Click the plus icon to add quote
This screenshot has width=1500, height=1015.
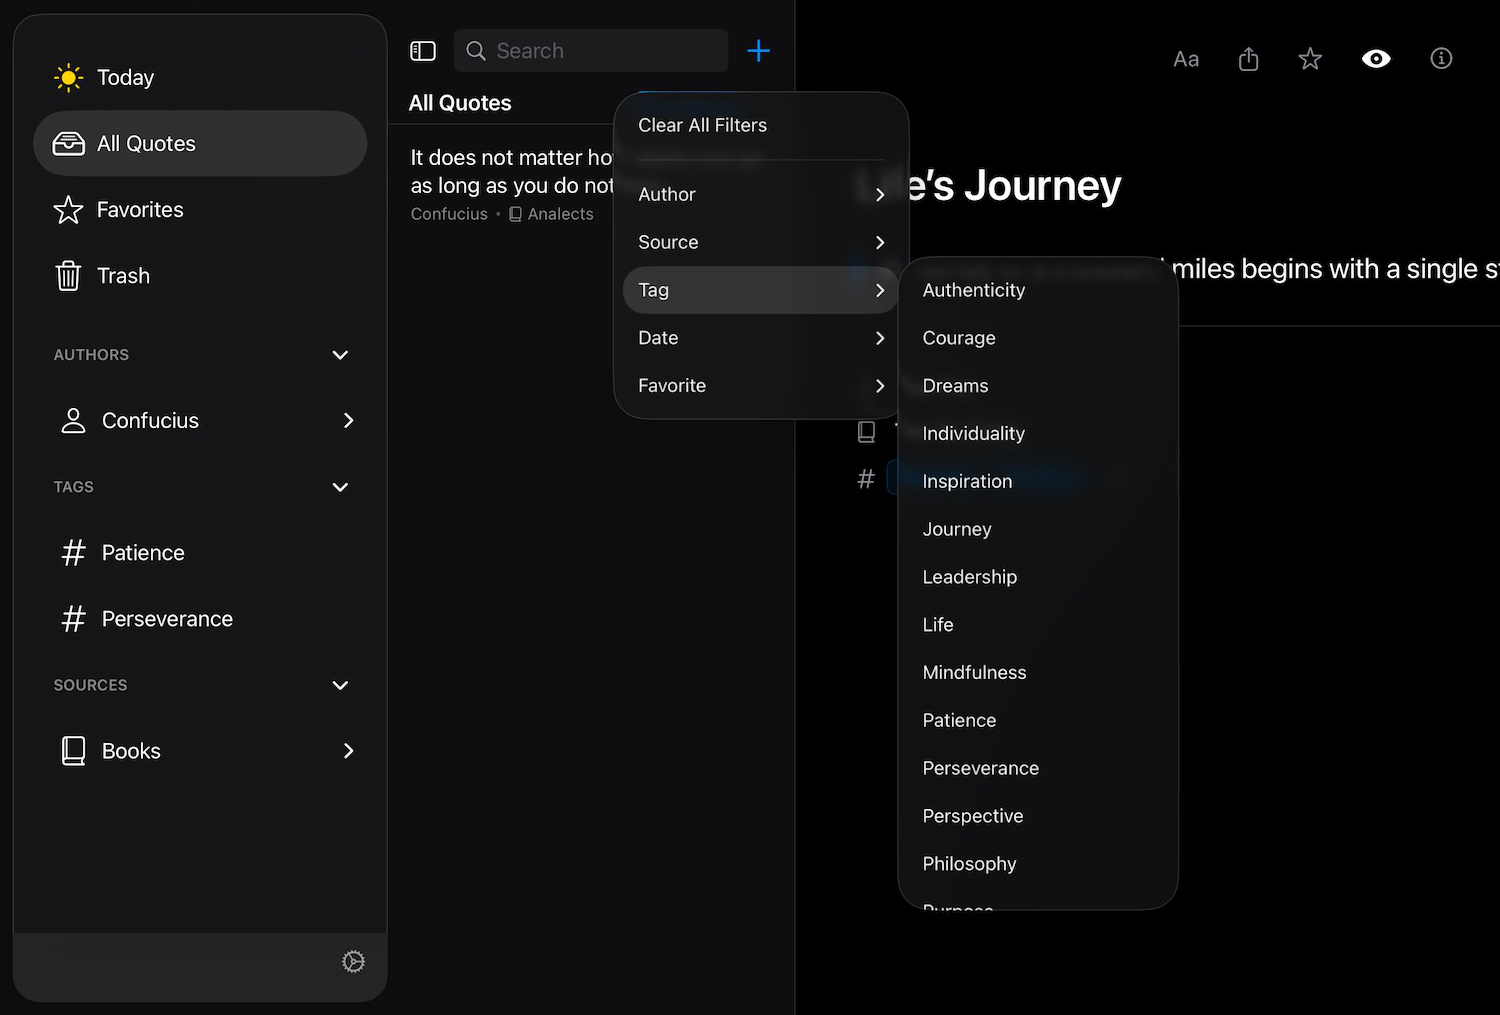click(758, 51)
